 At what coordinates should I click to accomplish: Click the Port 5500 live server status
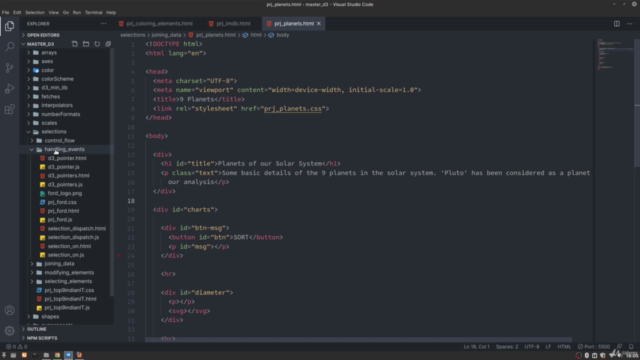point(594,347)
